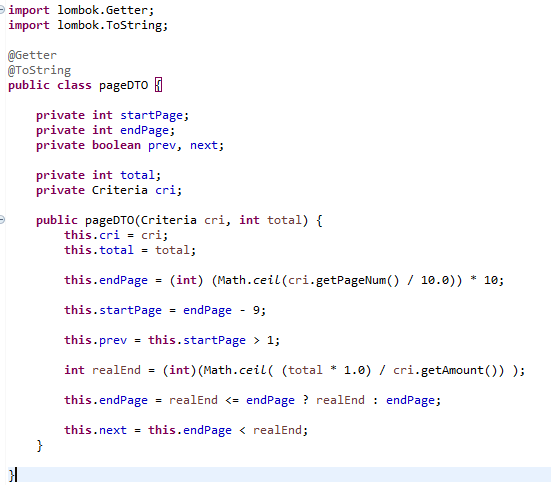Collapse the import statements fold marker
The image size is (551, 485).
2,10
